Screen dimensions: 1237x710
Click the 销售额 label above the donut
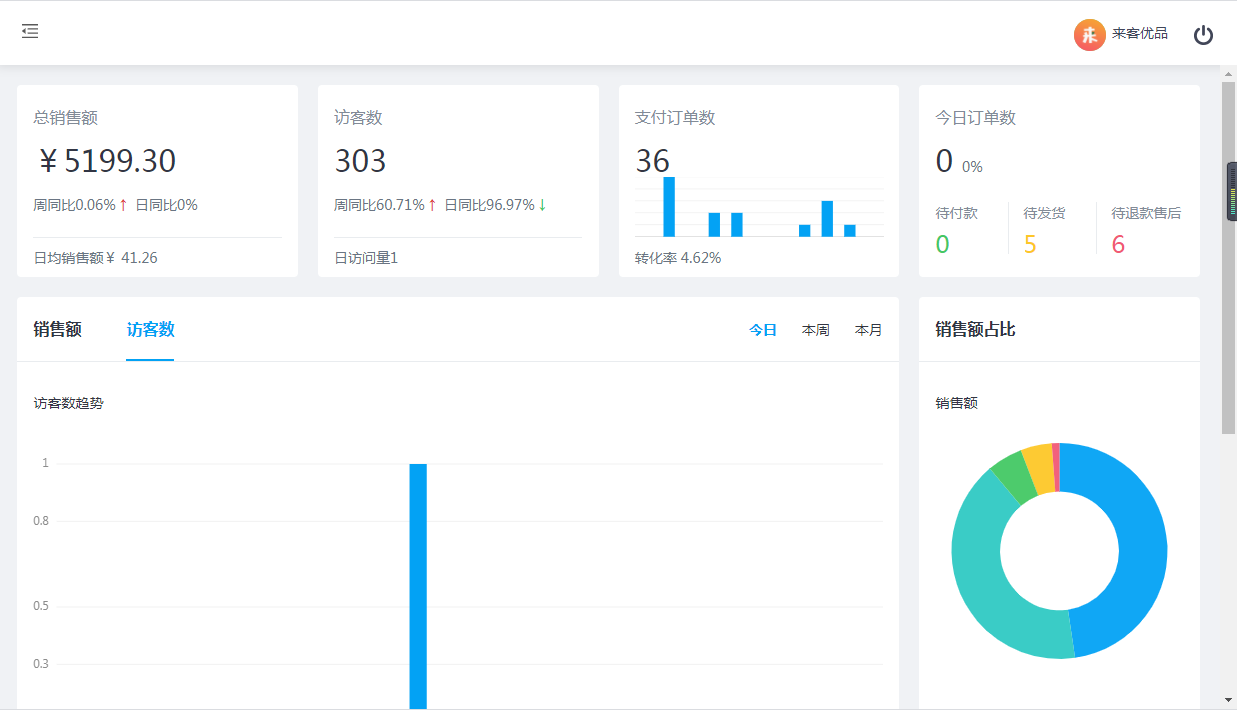click(x=956, y=403)
